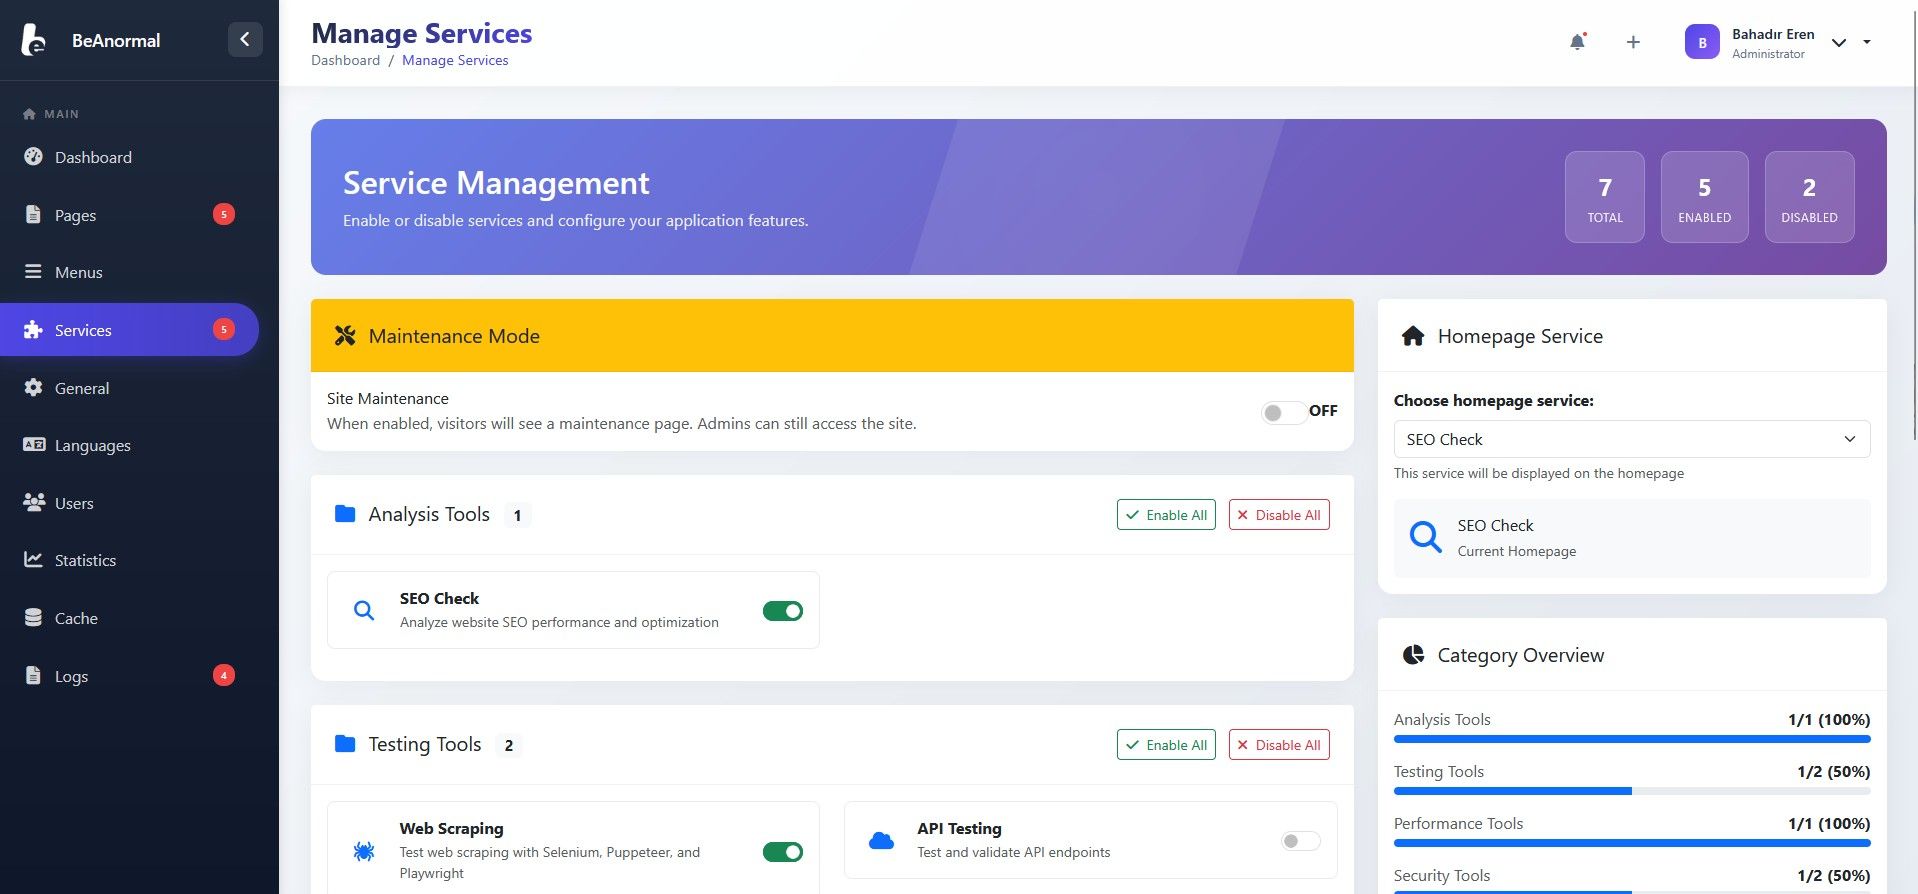Click the Users group icon in sidebar

(x=34, y=503)
